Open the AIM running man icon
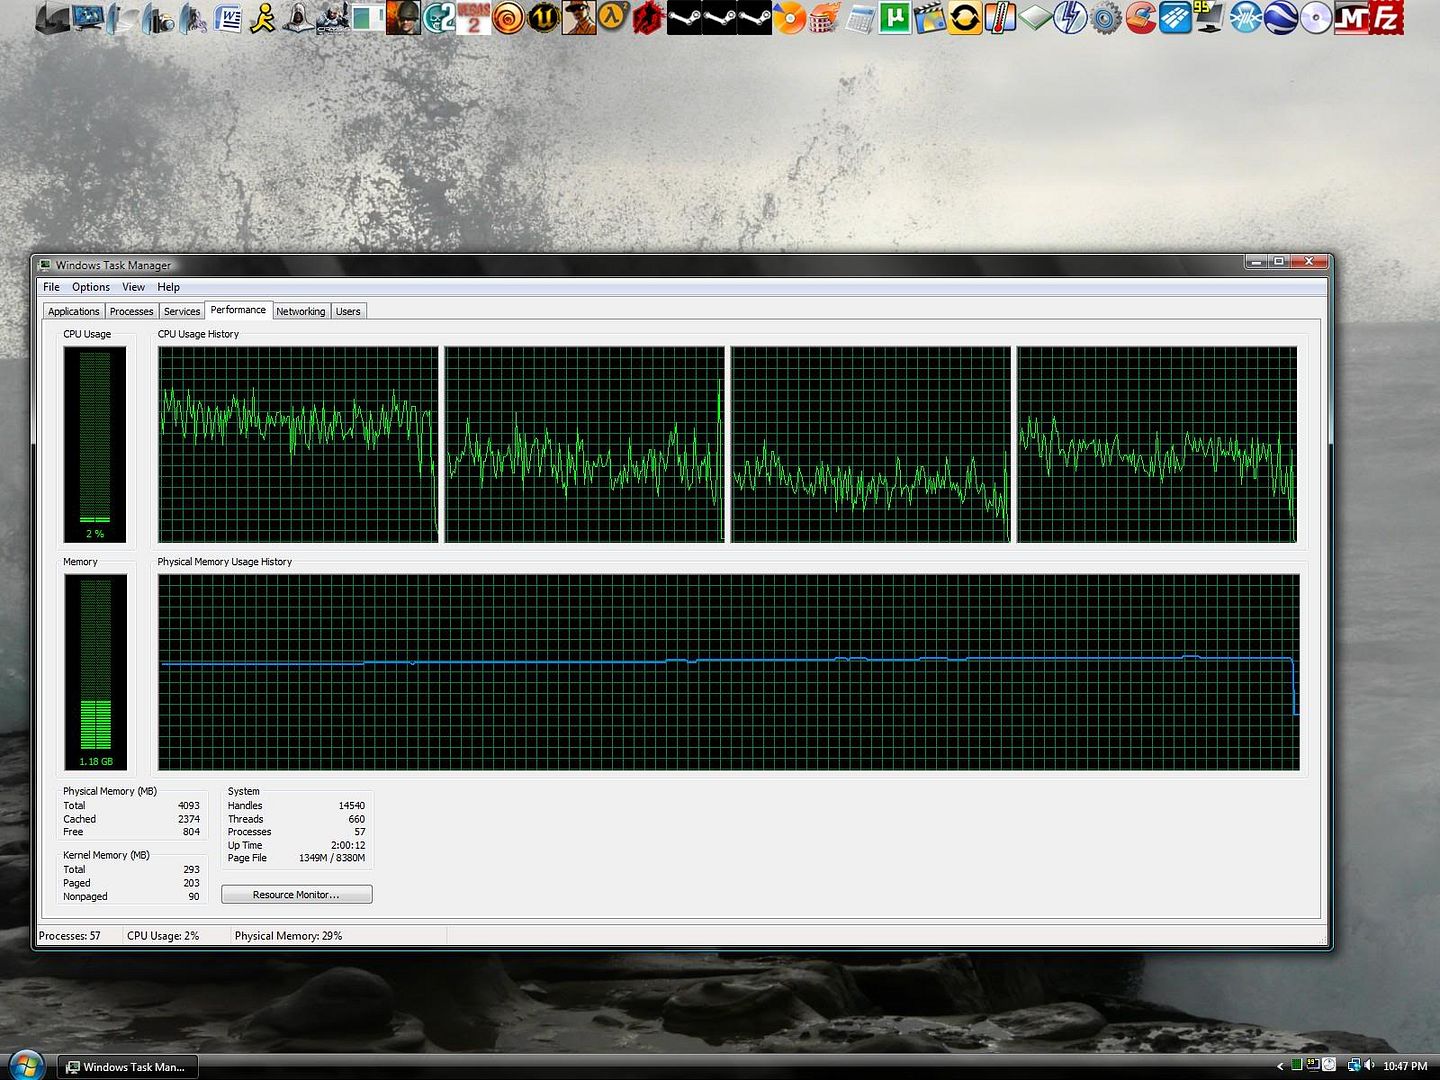This screenshot has width=1440, height=1080. [263, 18]
